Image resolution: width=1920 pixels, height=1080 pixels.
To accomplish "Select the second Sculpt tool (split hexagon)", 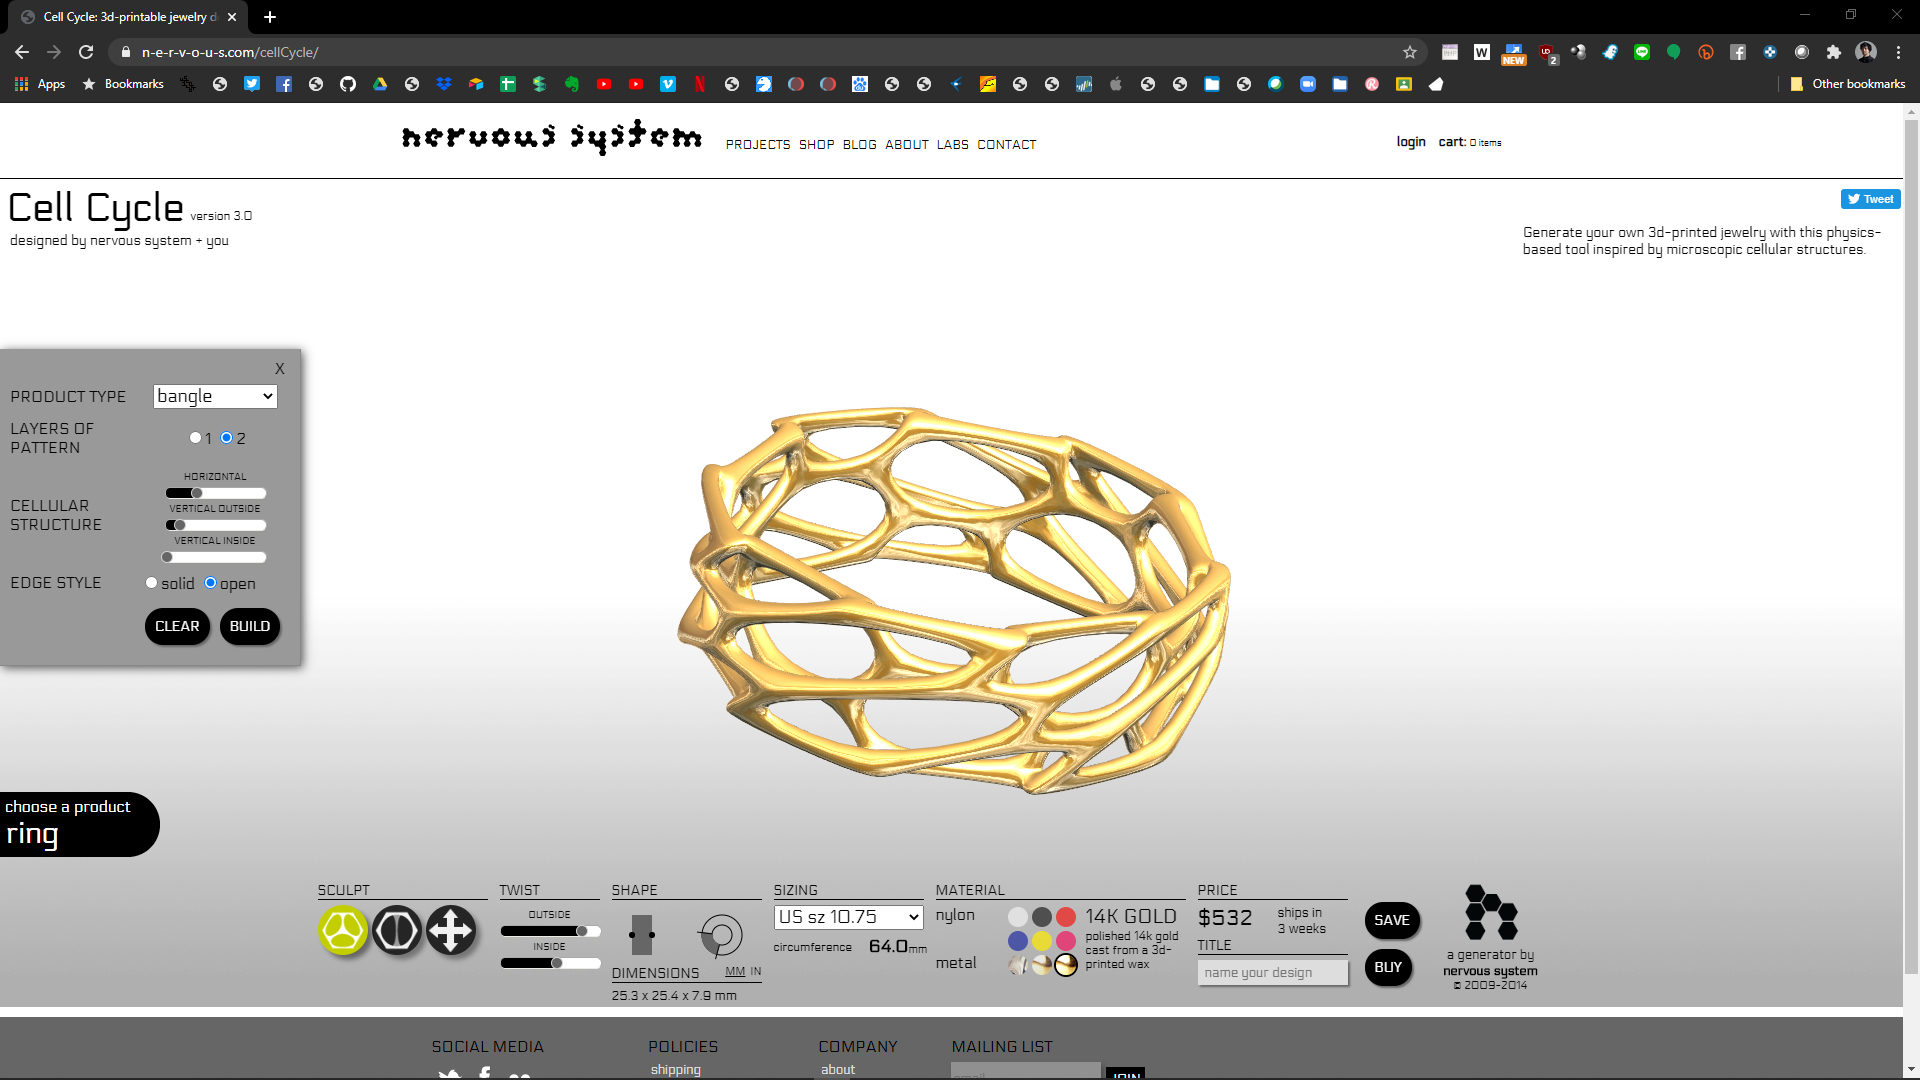I will tap(397, 931).
